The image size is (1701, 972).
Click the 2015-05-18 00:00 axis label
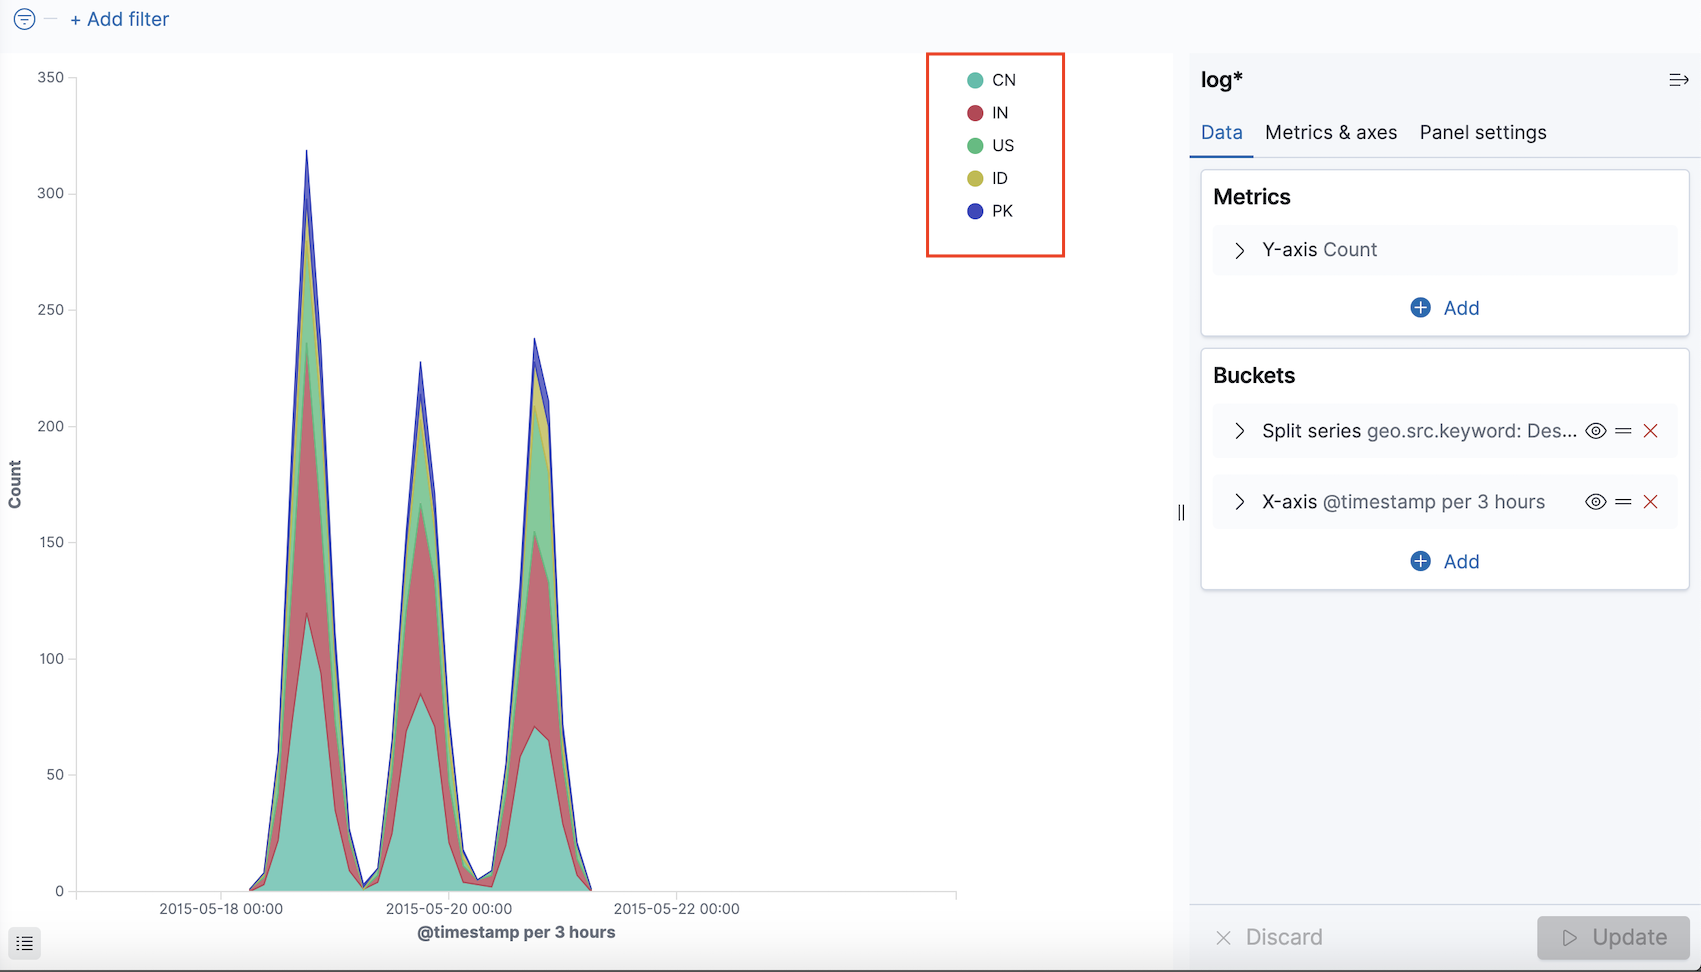click(221, 909)
